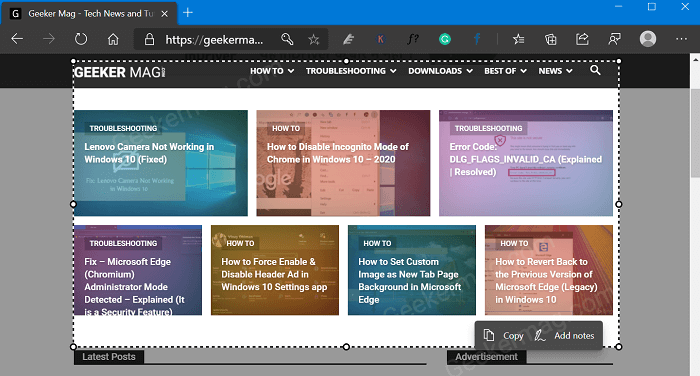Click the Geeker Mag logo
The height and width of the screenshot is (376, 700).
[120, 72]
